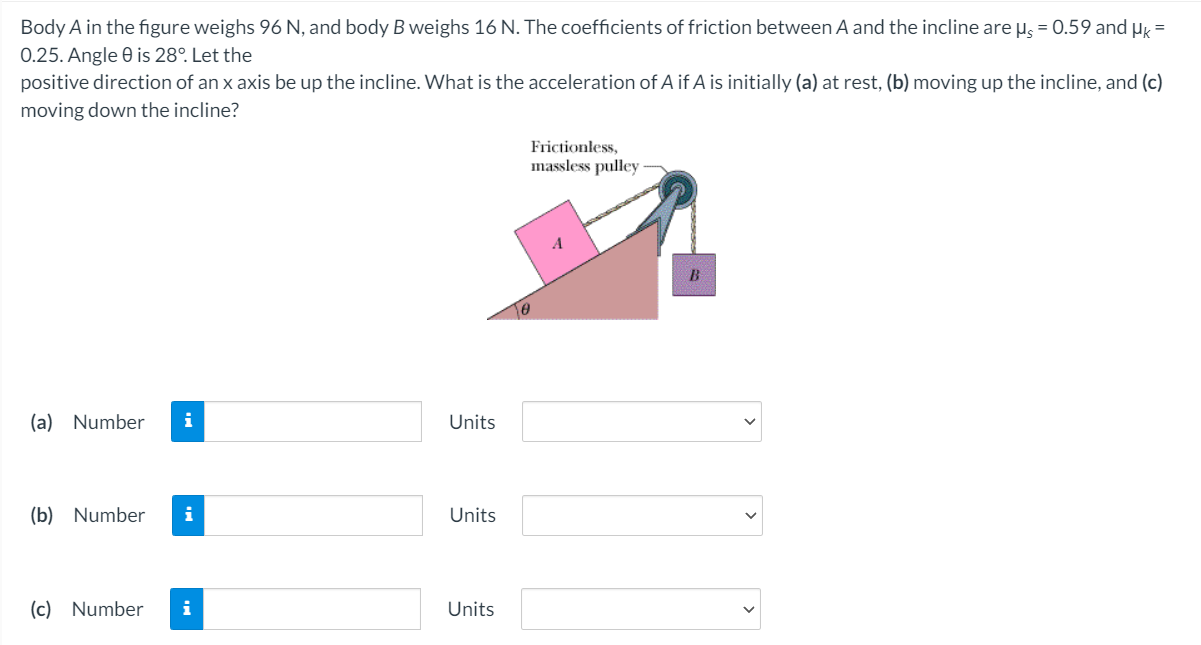Click inside the Number field for part (a)
The width and height of the screenshot is (1201, 645).
point(310,421)
